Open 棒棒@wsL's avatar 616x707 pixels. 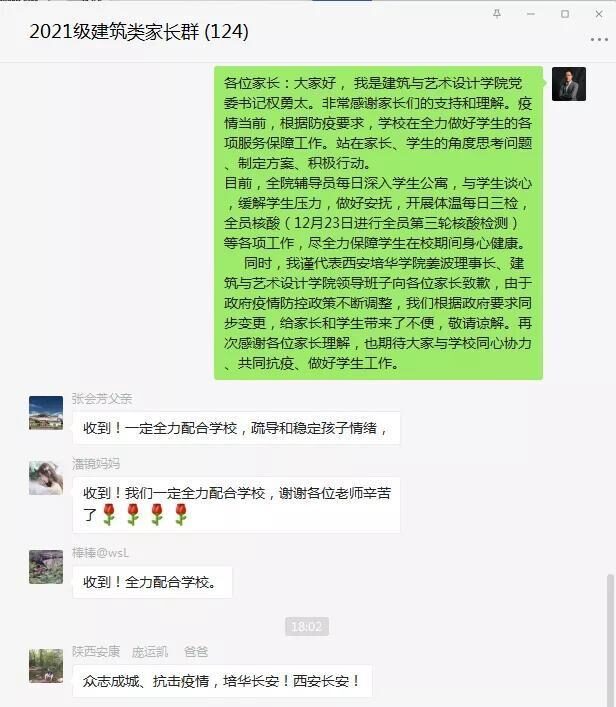coord(46,567)
